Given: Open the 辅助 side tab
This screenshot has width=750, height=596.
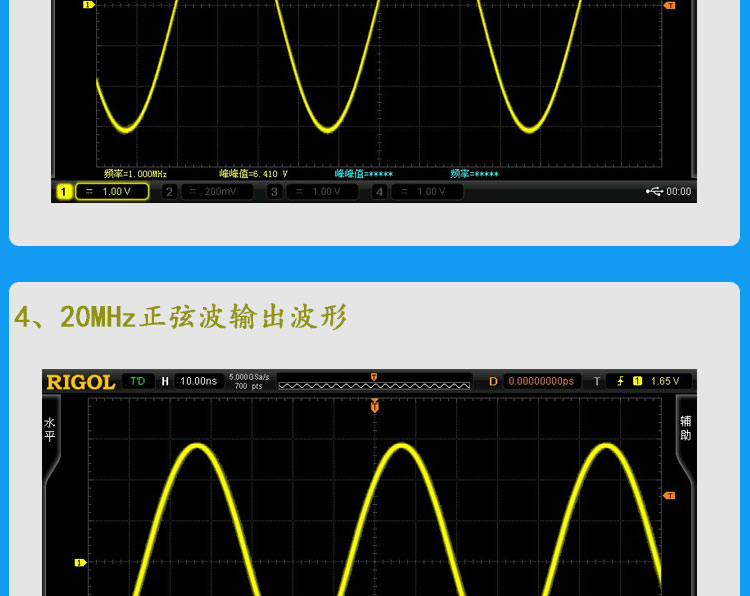Looking at the screenshot, I should [685, 428].
